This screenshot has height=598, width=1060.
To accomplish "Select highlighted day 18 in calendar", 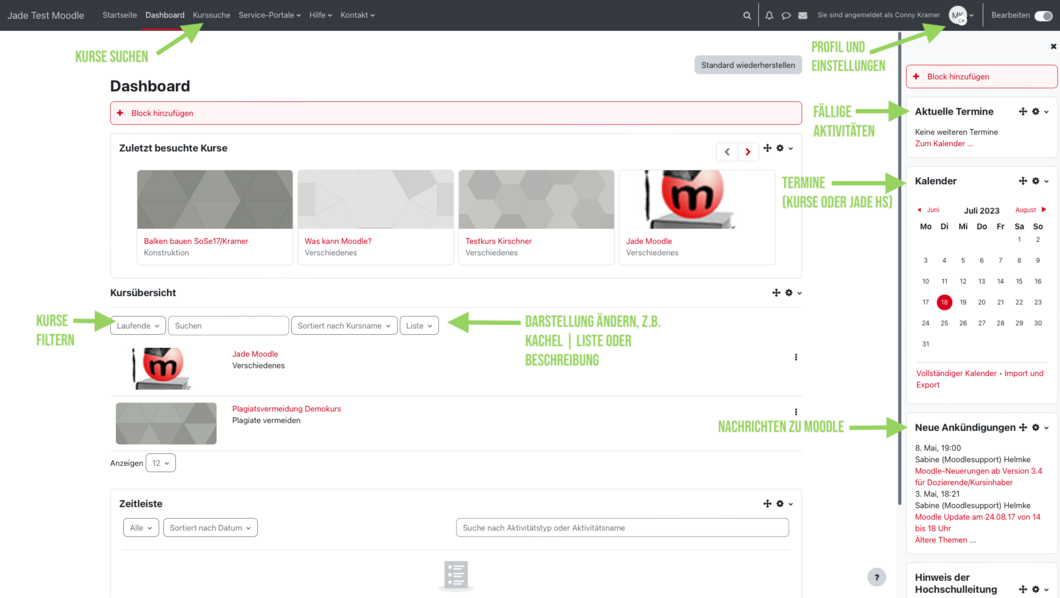I will coord(944,302).
